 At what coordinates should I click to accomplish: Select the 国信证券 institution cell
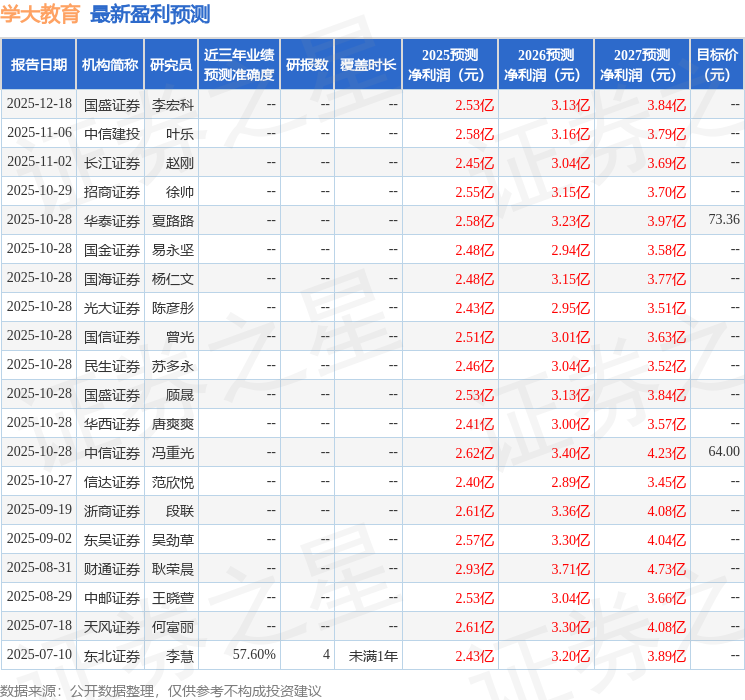tap(112, 337)
